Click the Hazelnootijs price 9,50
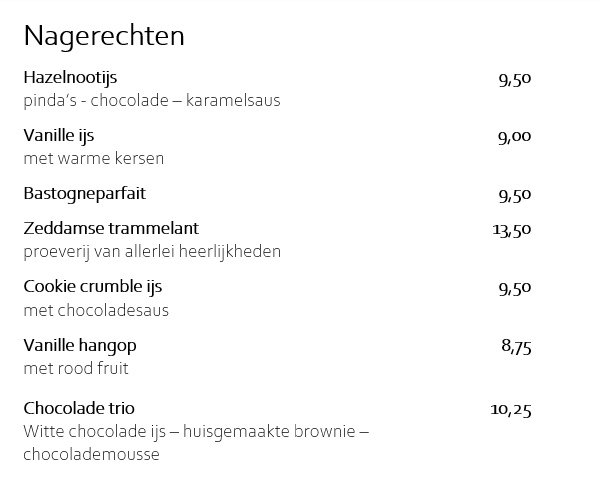Viewport: 603px width, 488px height. point(514,79)
